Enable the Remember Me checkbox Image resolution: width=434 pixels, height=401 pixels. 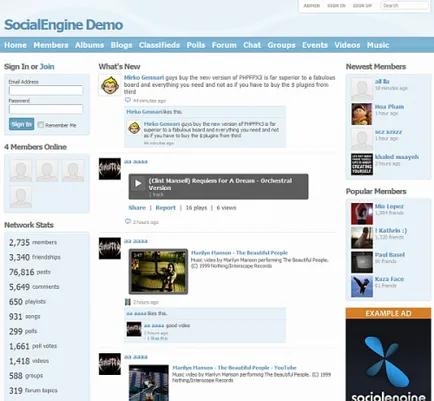41,125
